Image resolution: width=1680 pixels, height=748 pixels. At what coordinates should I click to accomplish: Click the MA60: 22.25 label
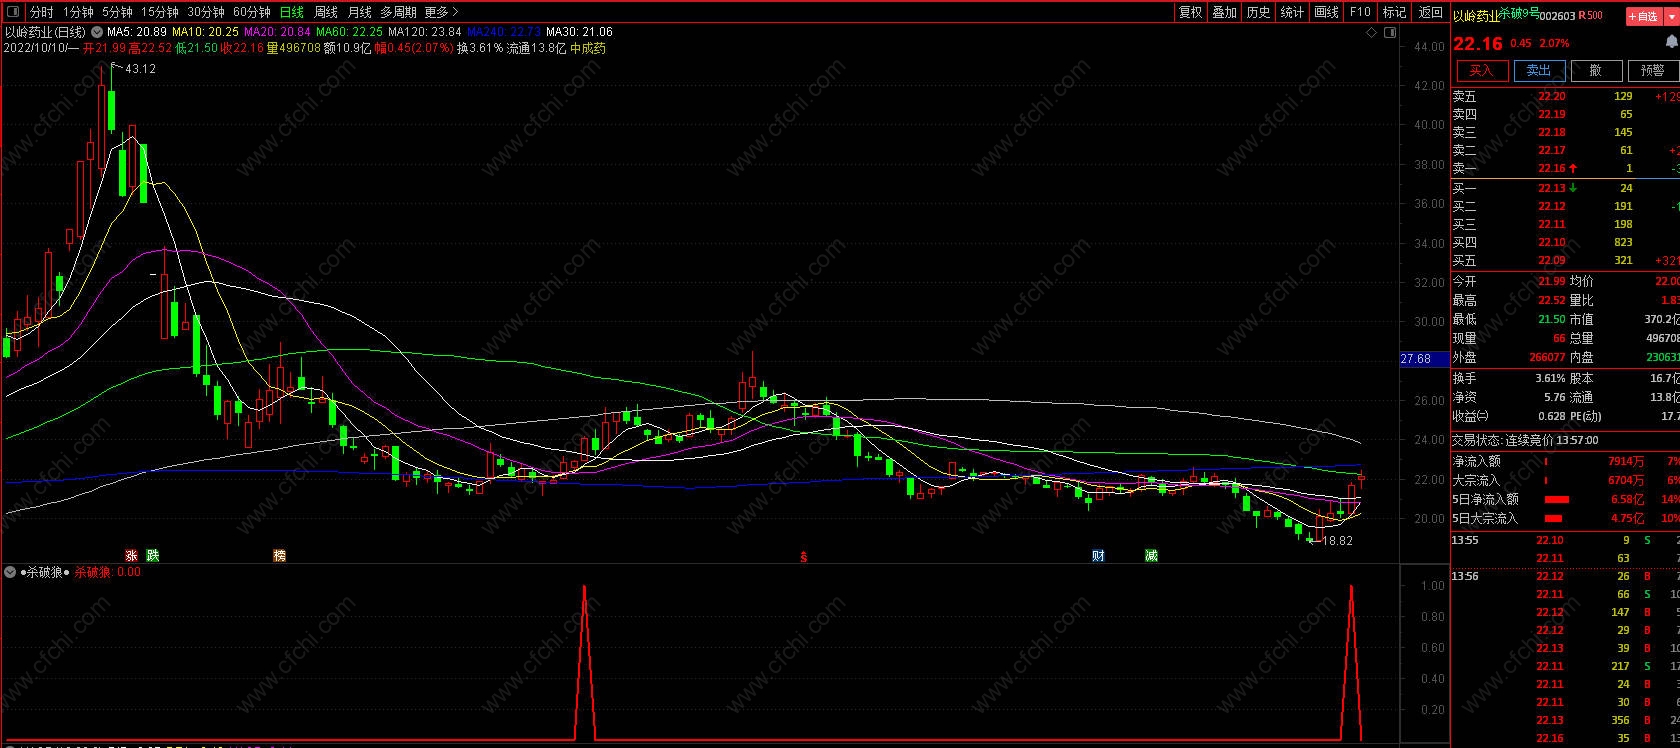(x=349, y=32)
